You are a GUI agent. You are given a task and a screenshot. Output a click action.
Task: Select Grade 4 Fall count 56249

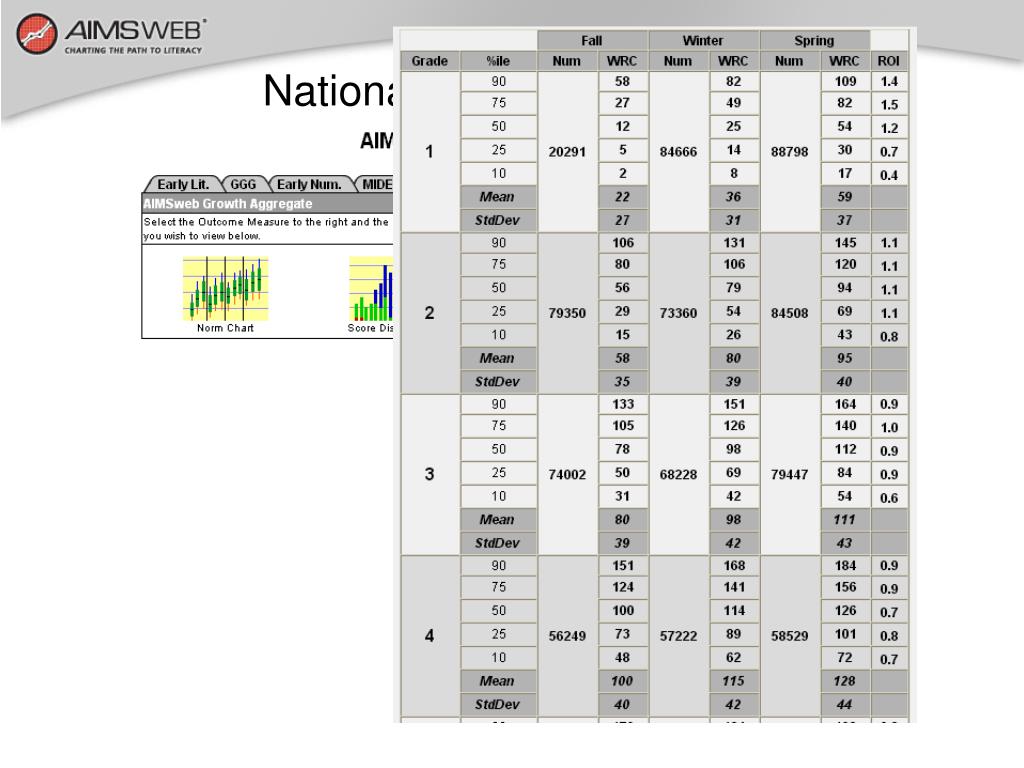click(567, 635)
